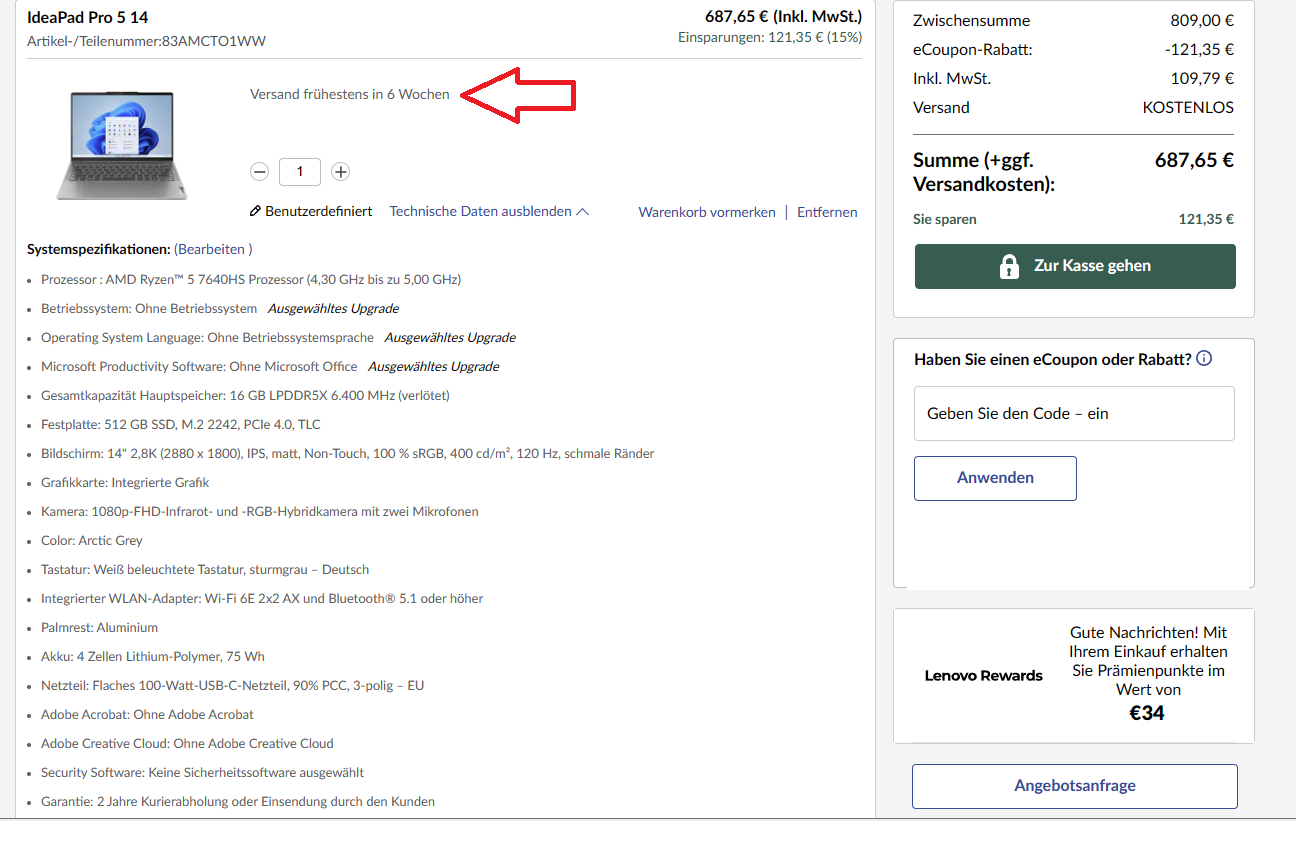Click the Bildschirm 14" 2,8K spec line
Screen dimensions: 1313x853
click(348, 454)
